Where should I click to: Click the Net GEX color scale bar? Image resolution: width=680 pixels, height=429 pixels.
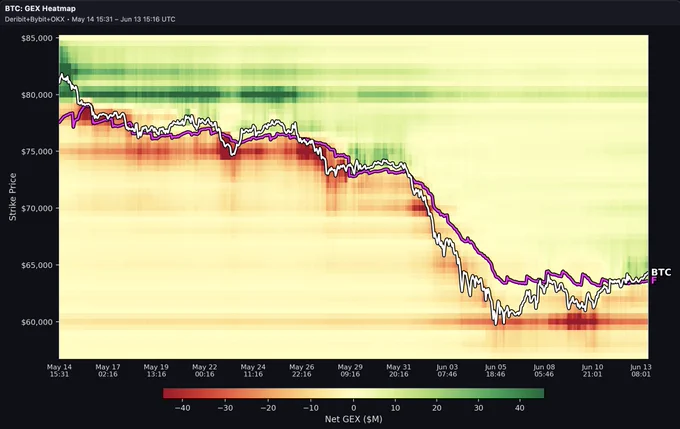[353, 393]
